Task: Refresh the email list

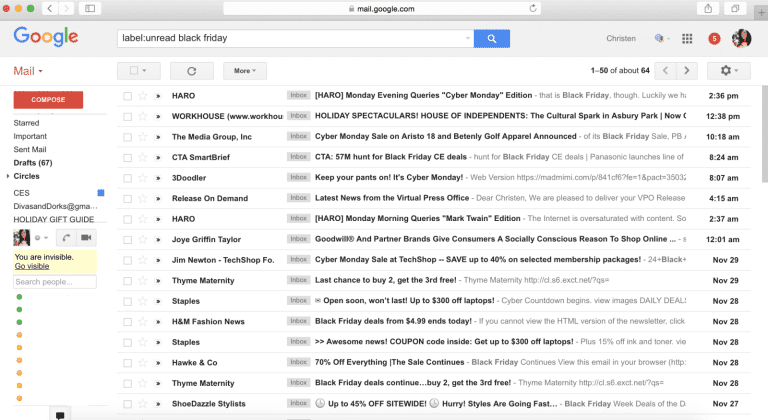Action: pos(191,71)
